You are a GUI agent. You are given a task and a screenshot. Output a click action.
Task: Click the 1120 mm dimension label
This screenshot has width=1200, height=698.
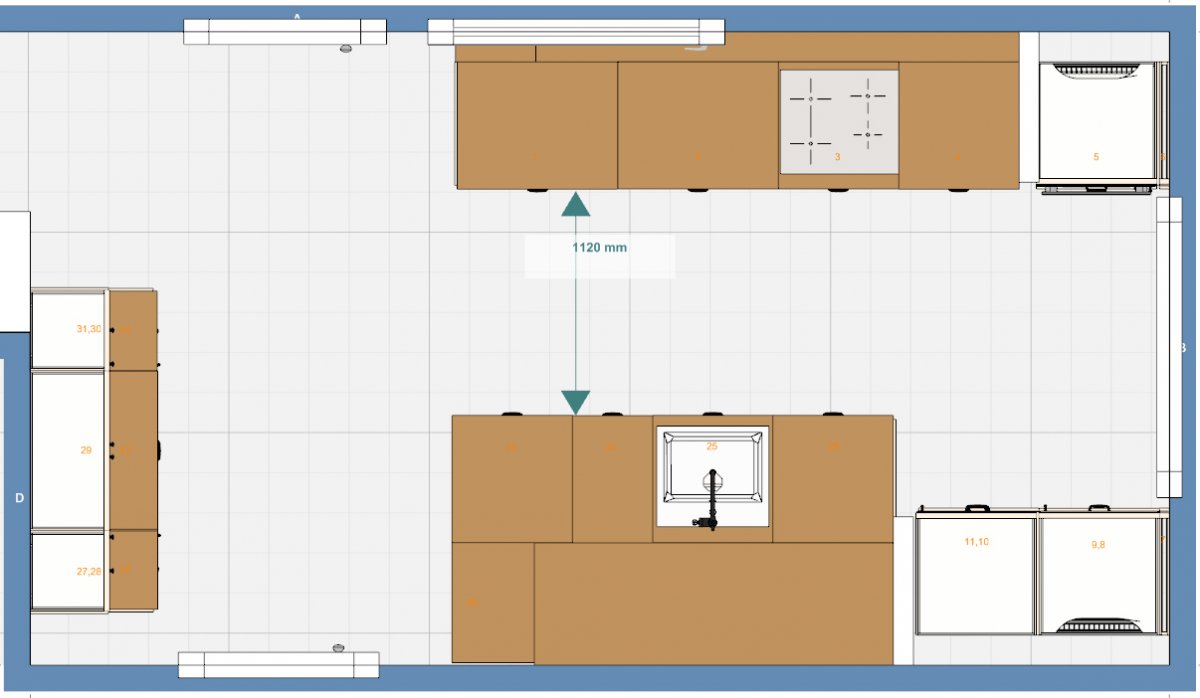(x=600, y=248)
